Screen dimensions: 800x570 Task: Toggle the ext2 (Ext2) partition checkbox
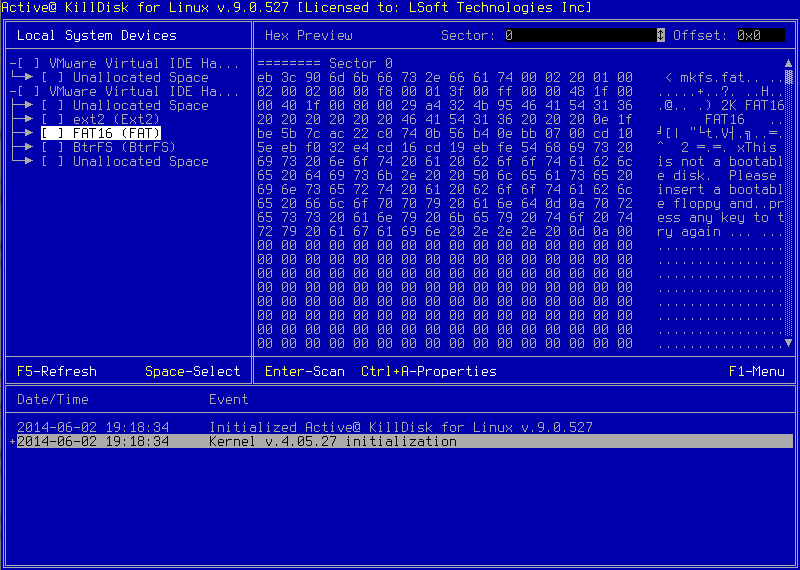[52, 119]
